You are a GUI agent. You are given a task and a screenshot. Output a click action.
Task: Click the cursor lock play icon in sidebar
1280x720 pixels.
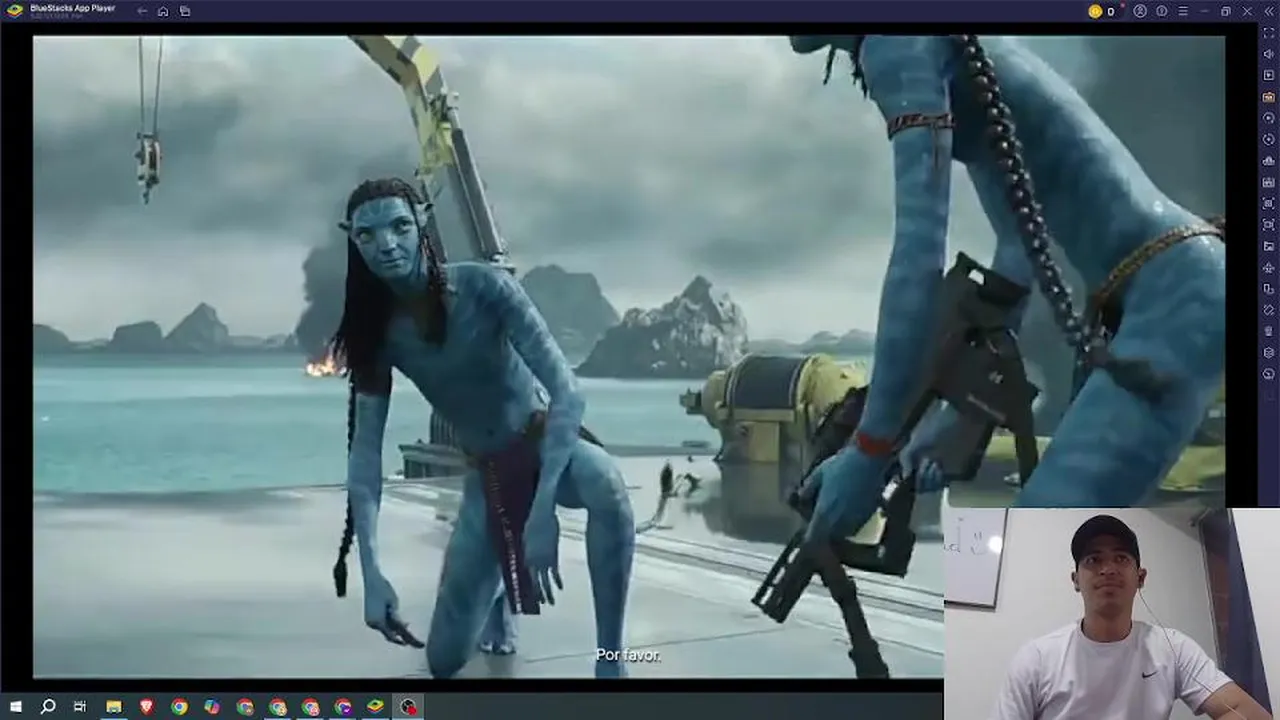[x=1268, y=76]
